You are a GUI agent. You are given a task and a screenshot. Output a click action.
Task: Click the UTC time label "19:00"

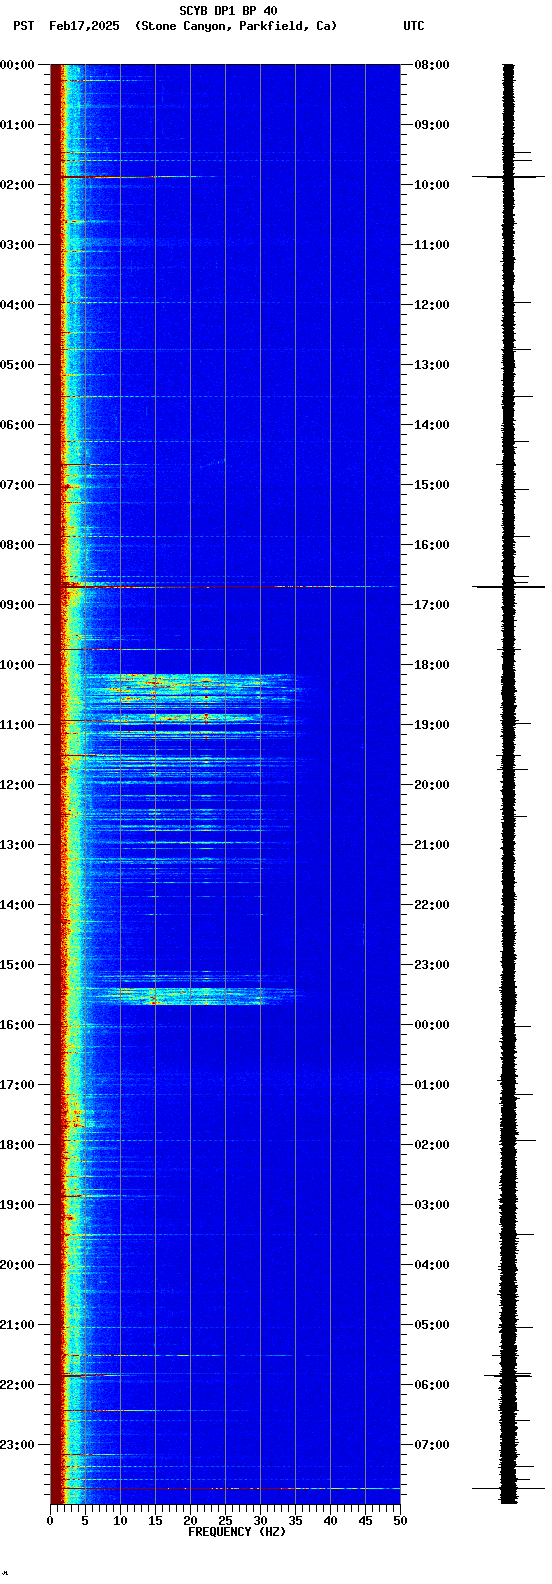point(432,725)
